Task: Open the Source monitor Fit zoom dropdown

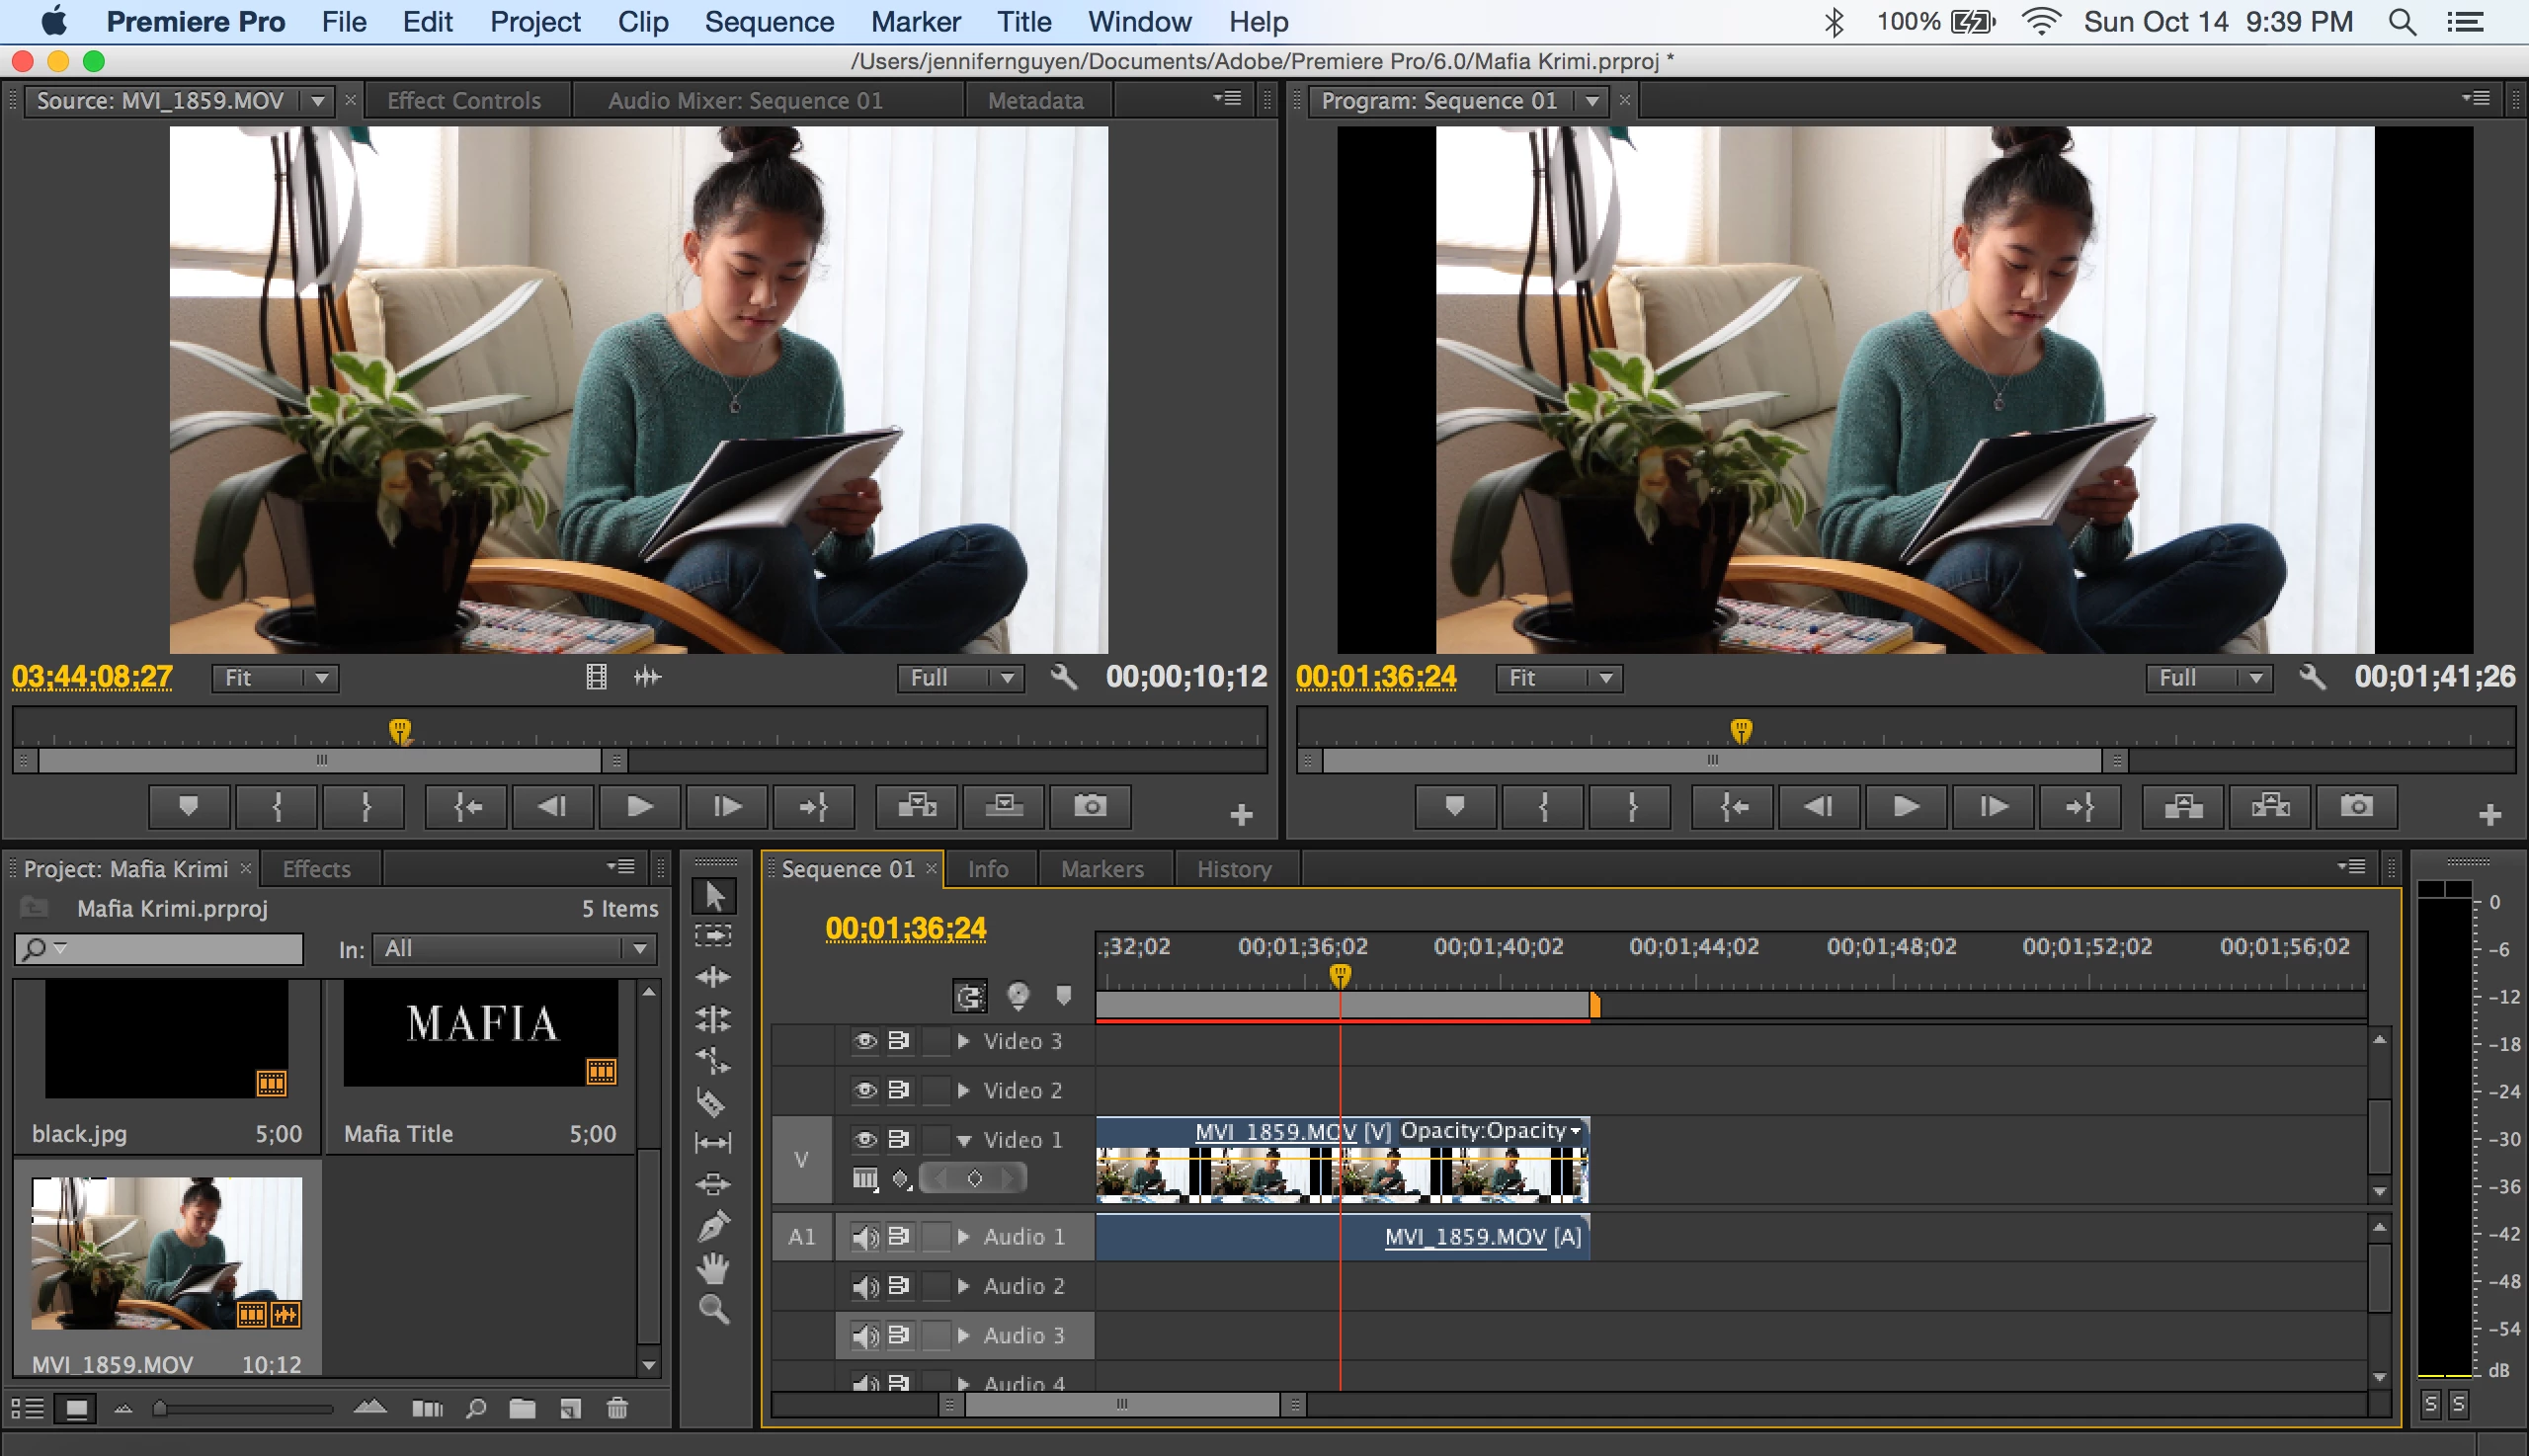Action: 276,678
